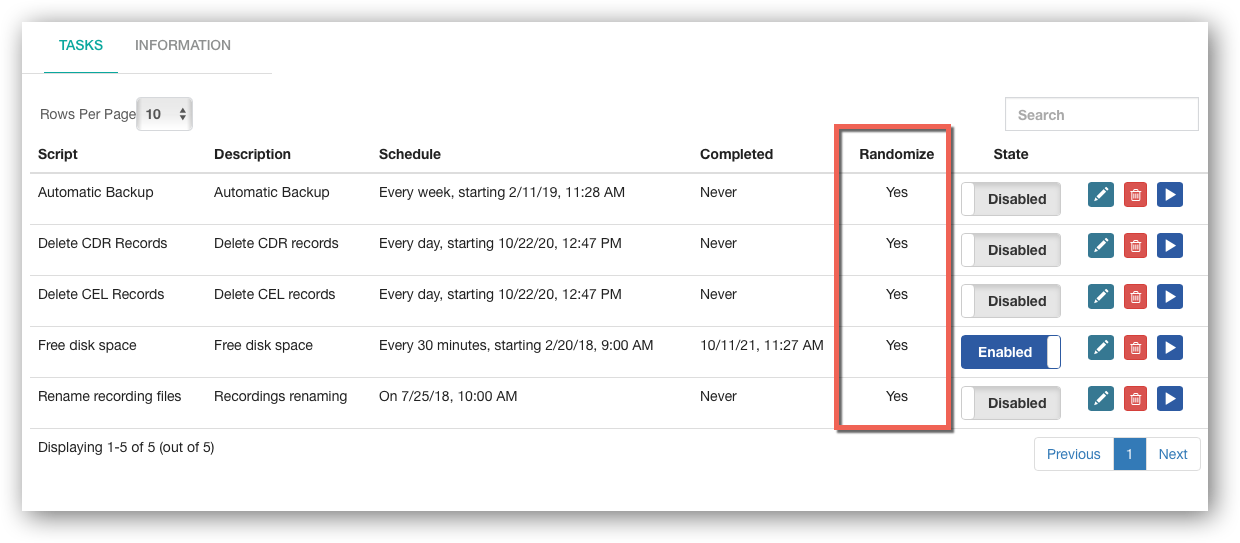Enable the Automatic Backup task toggle

click(x=1011, y=199)
